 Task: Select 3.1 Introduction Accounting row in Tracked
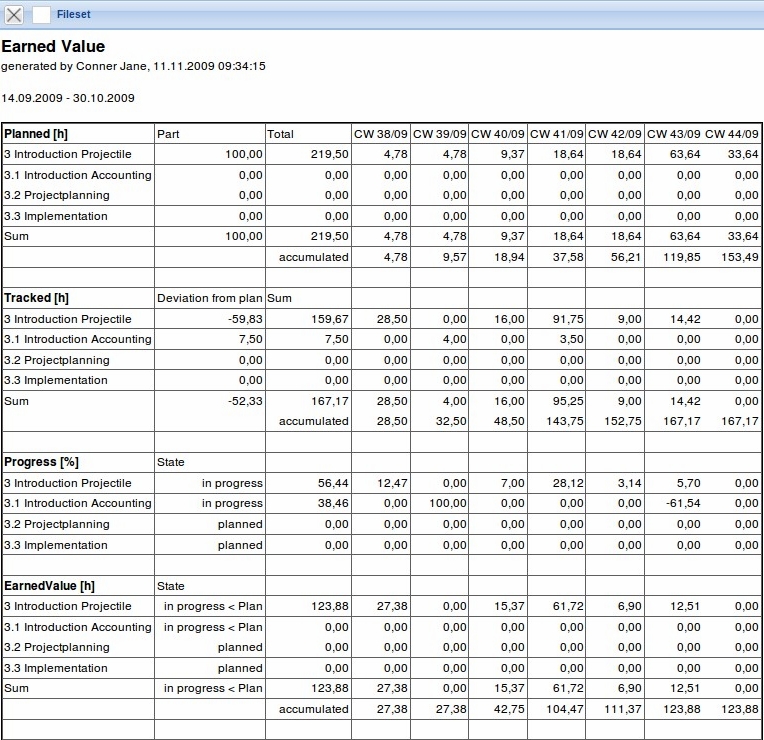click(78, 339)
